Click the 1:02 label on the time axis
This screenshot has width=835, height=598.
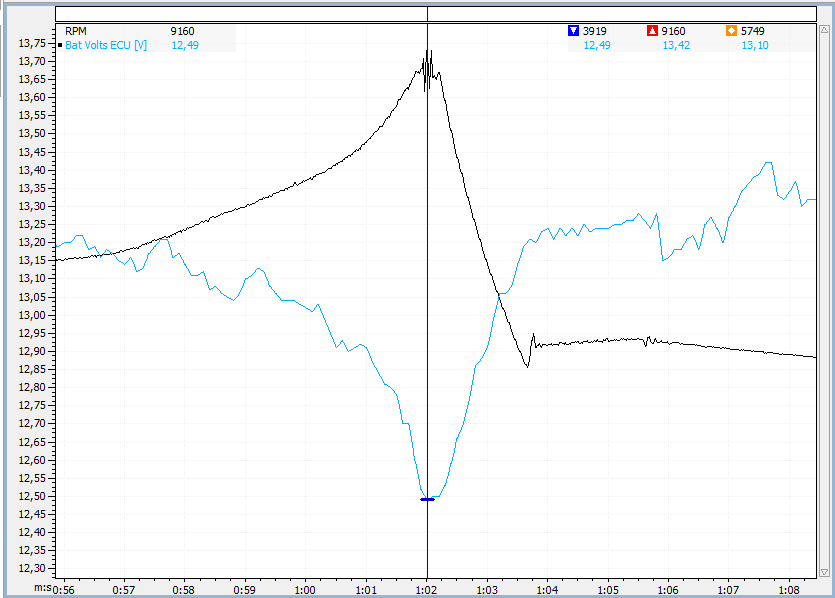(x=427, y=590)
